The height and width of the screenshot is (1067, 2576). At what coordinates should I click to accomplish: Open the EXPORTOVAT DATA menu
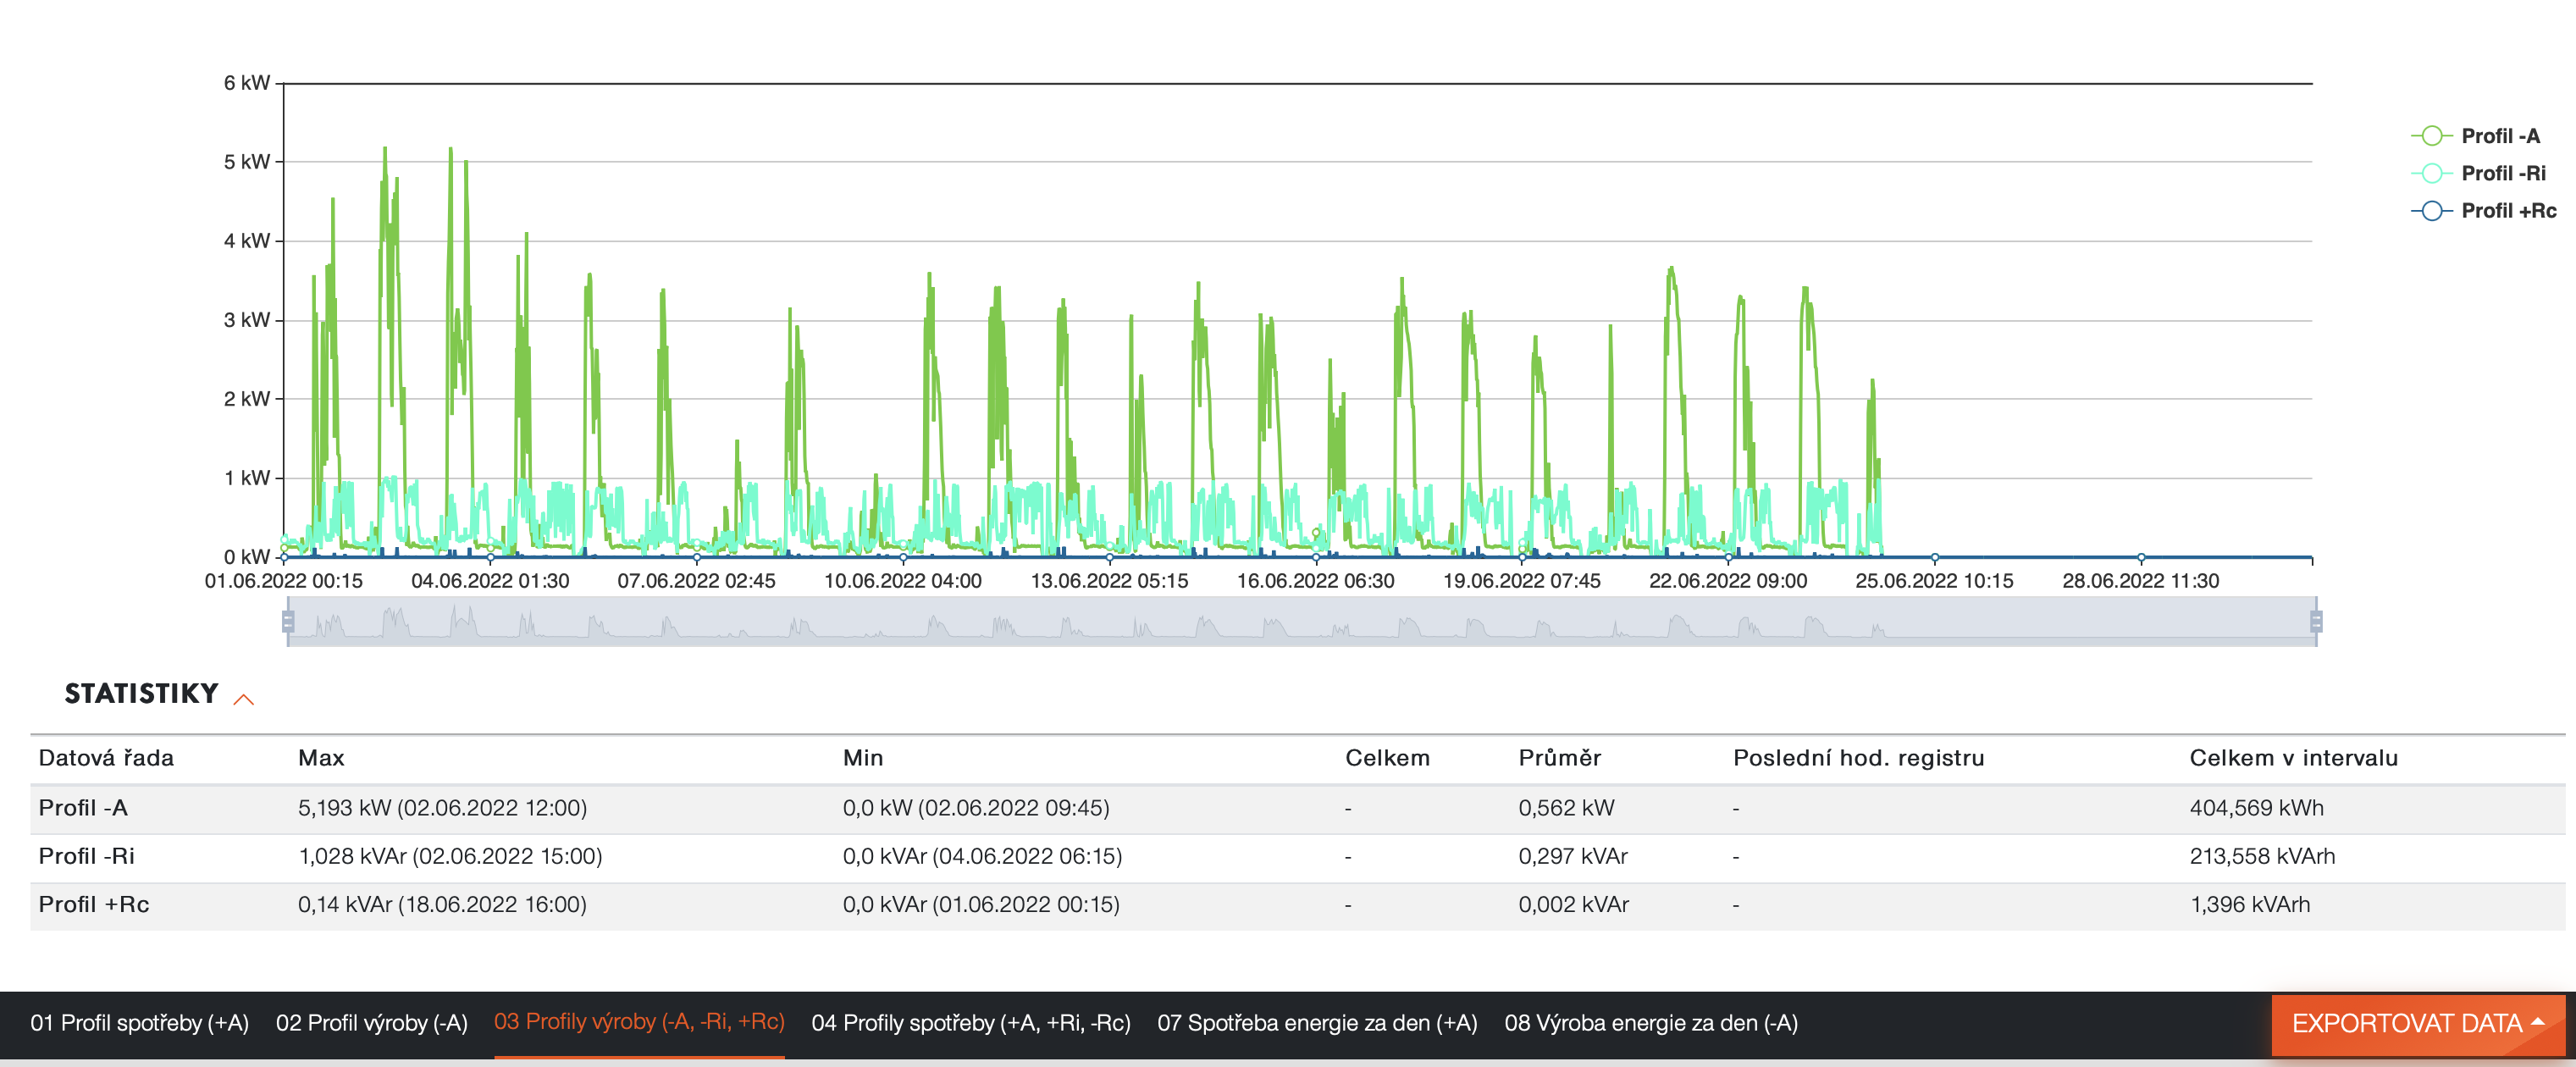(2418, 1023)
